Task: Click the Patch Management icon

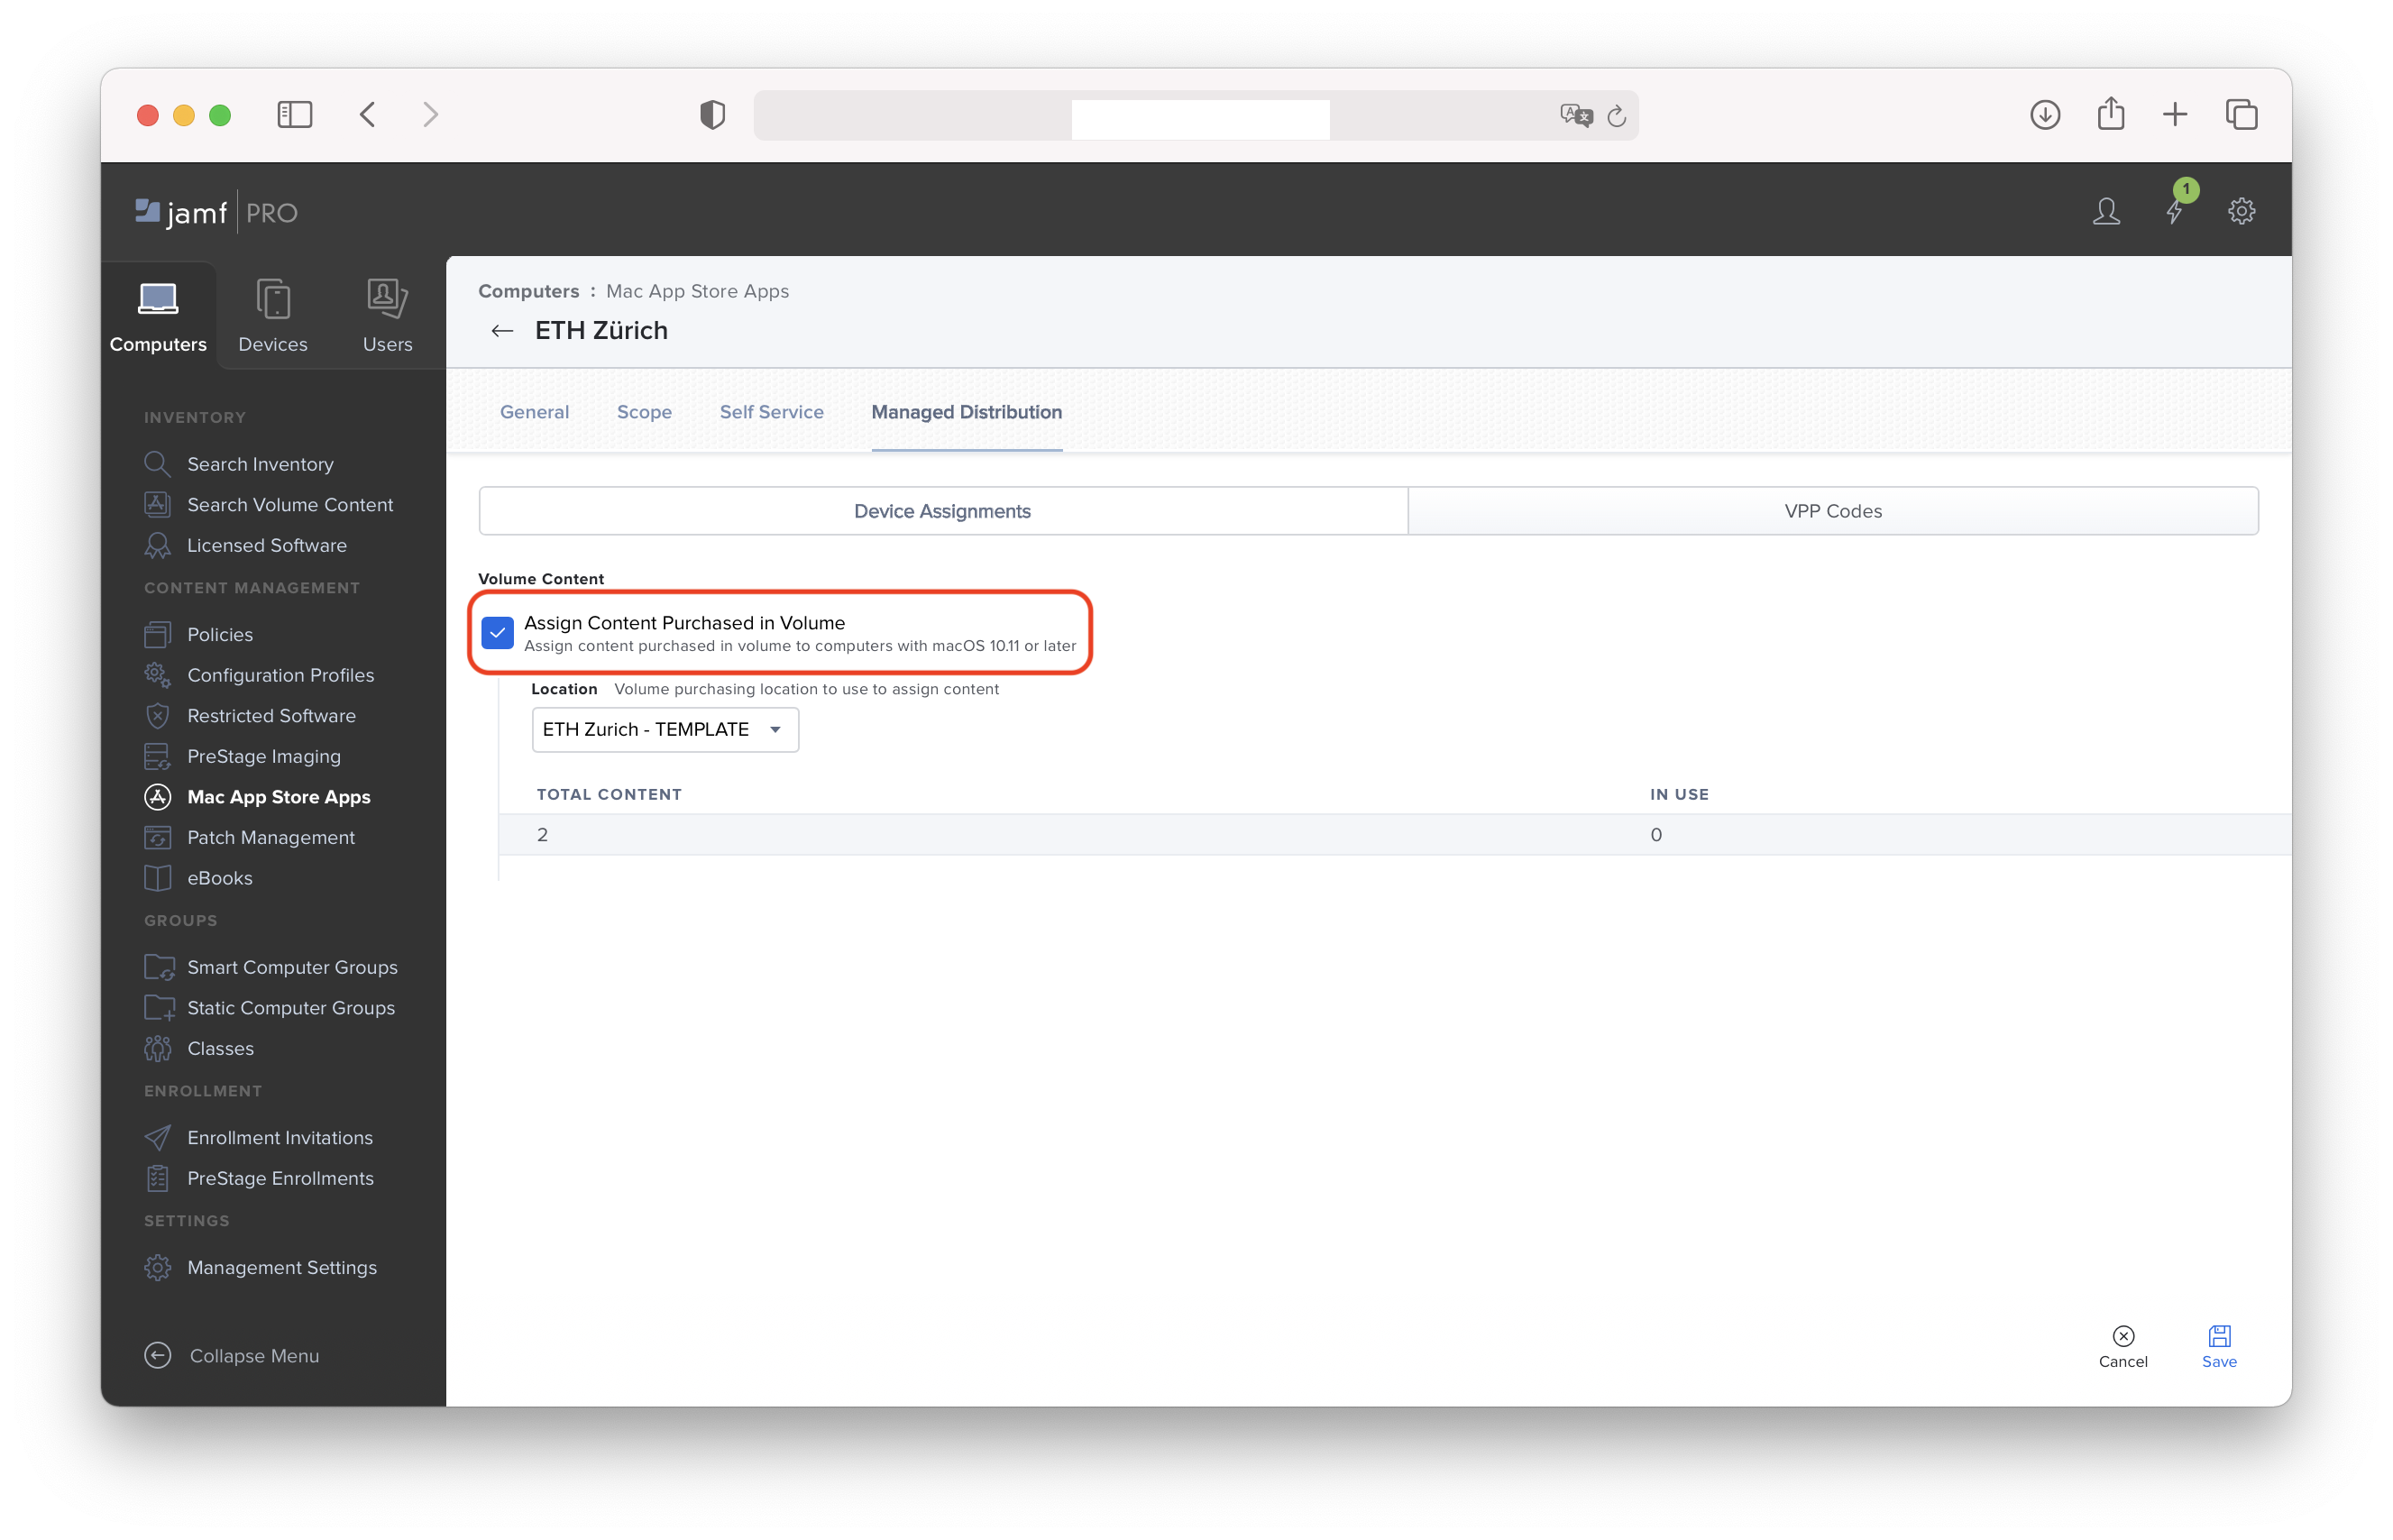Action: (159, 837)
